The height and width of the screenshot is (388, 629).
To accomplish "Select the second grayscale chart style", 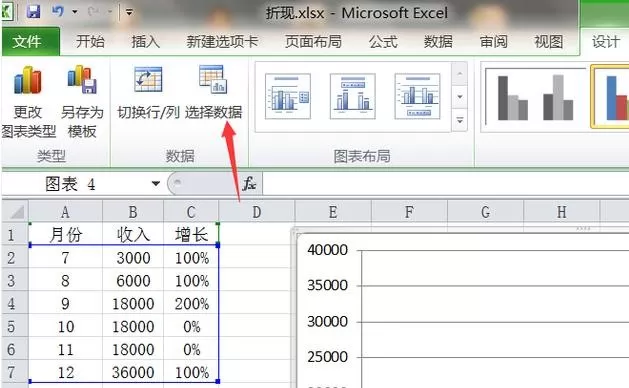I will tap(558, 98).
